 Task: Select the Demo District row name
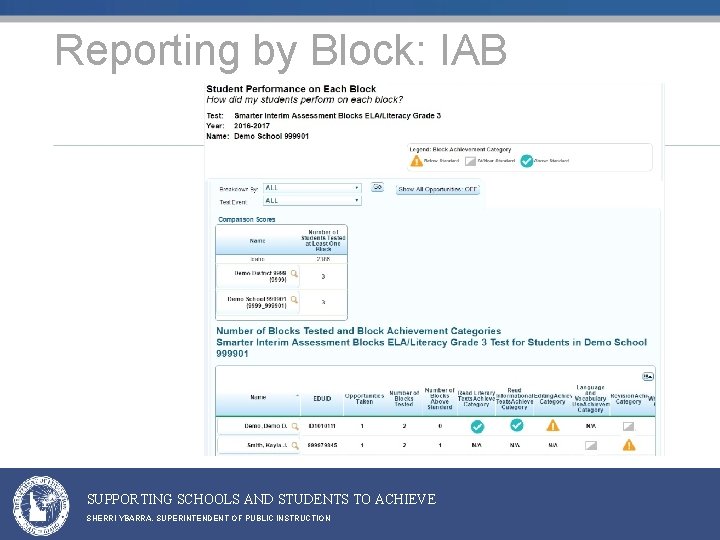coord(260,276)
